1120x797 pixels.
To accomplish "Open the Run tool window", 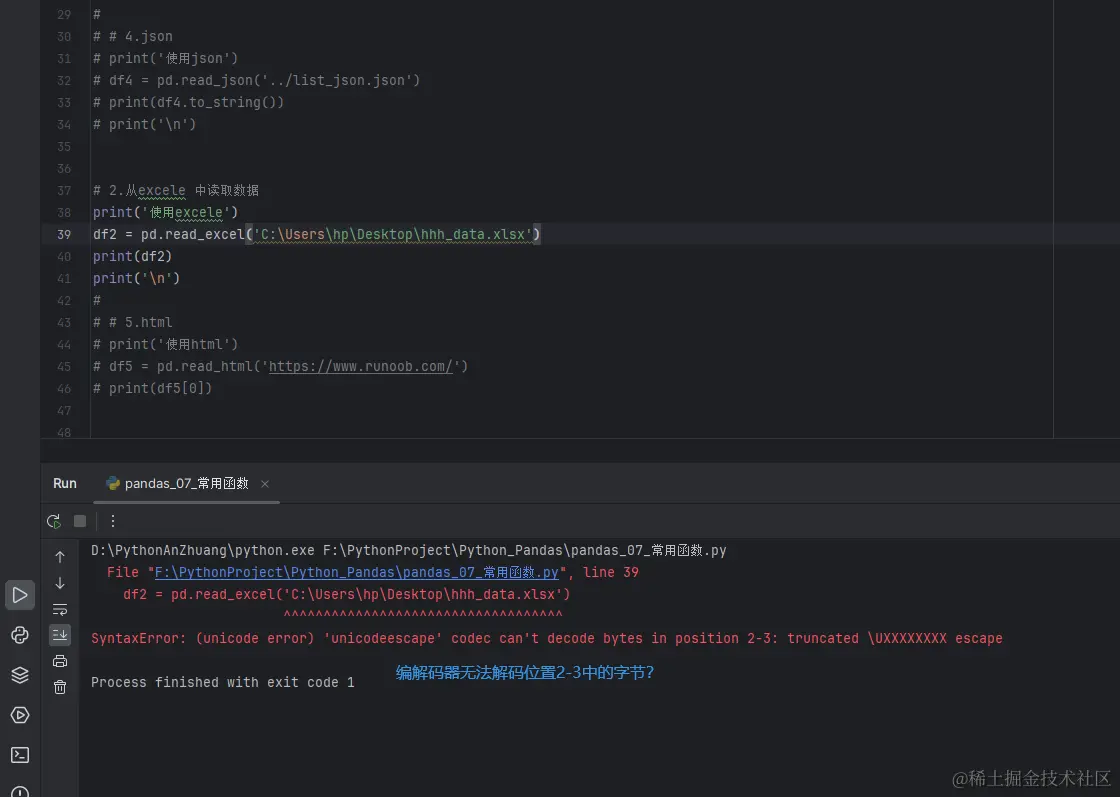I will tap(20, 595).
